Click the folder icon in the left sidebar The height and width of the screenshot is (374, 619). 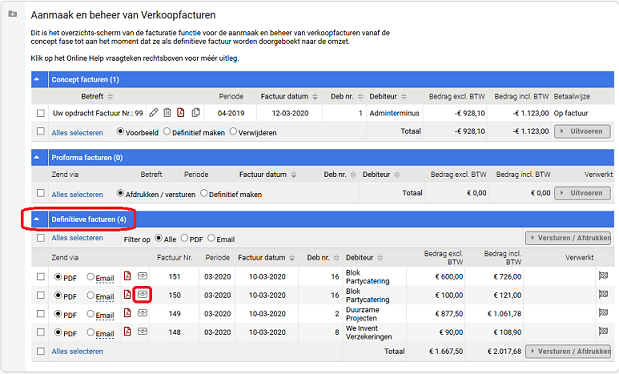[x=13, y=14]
